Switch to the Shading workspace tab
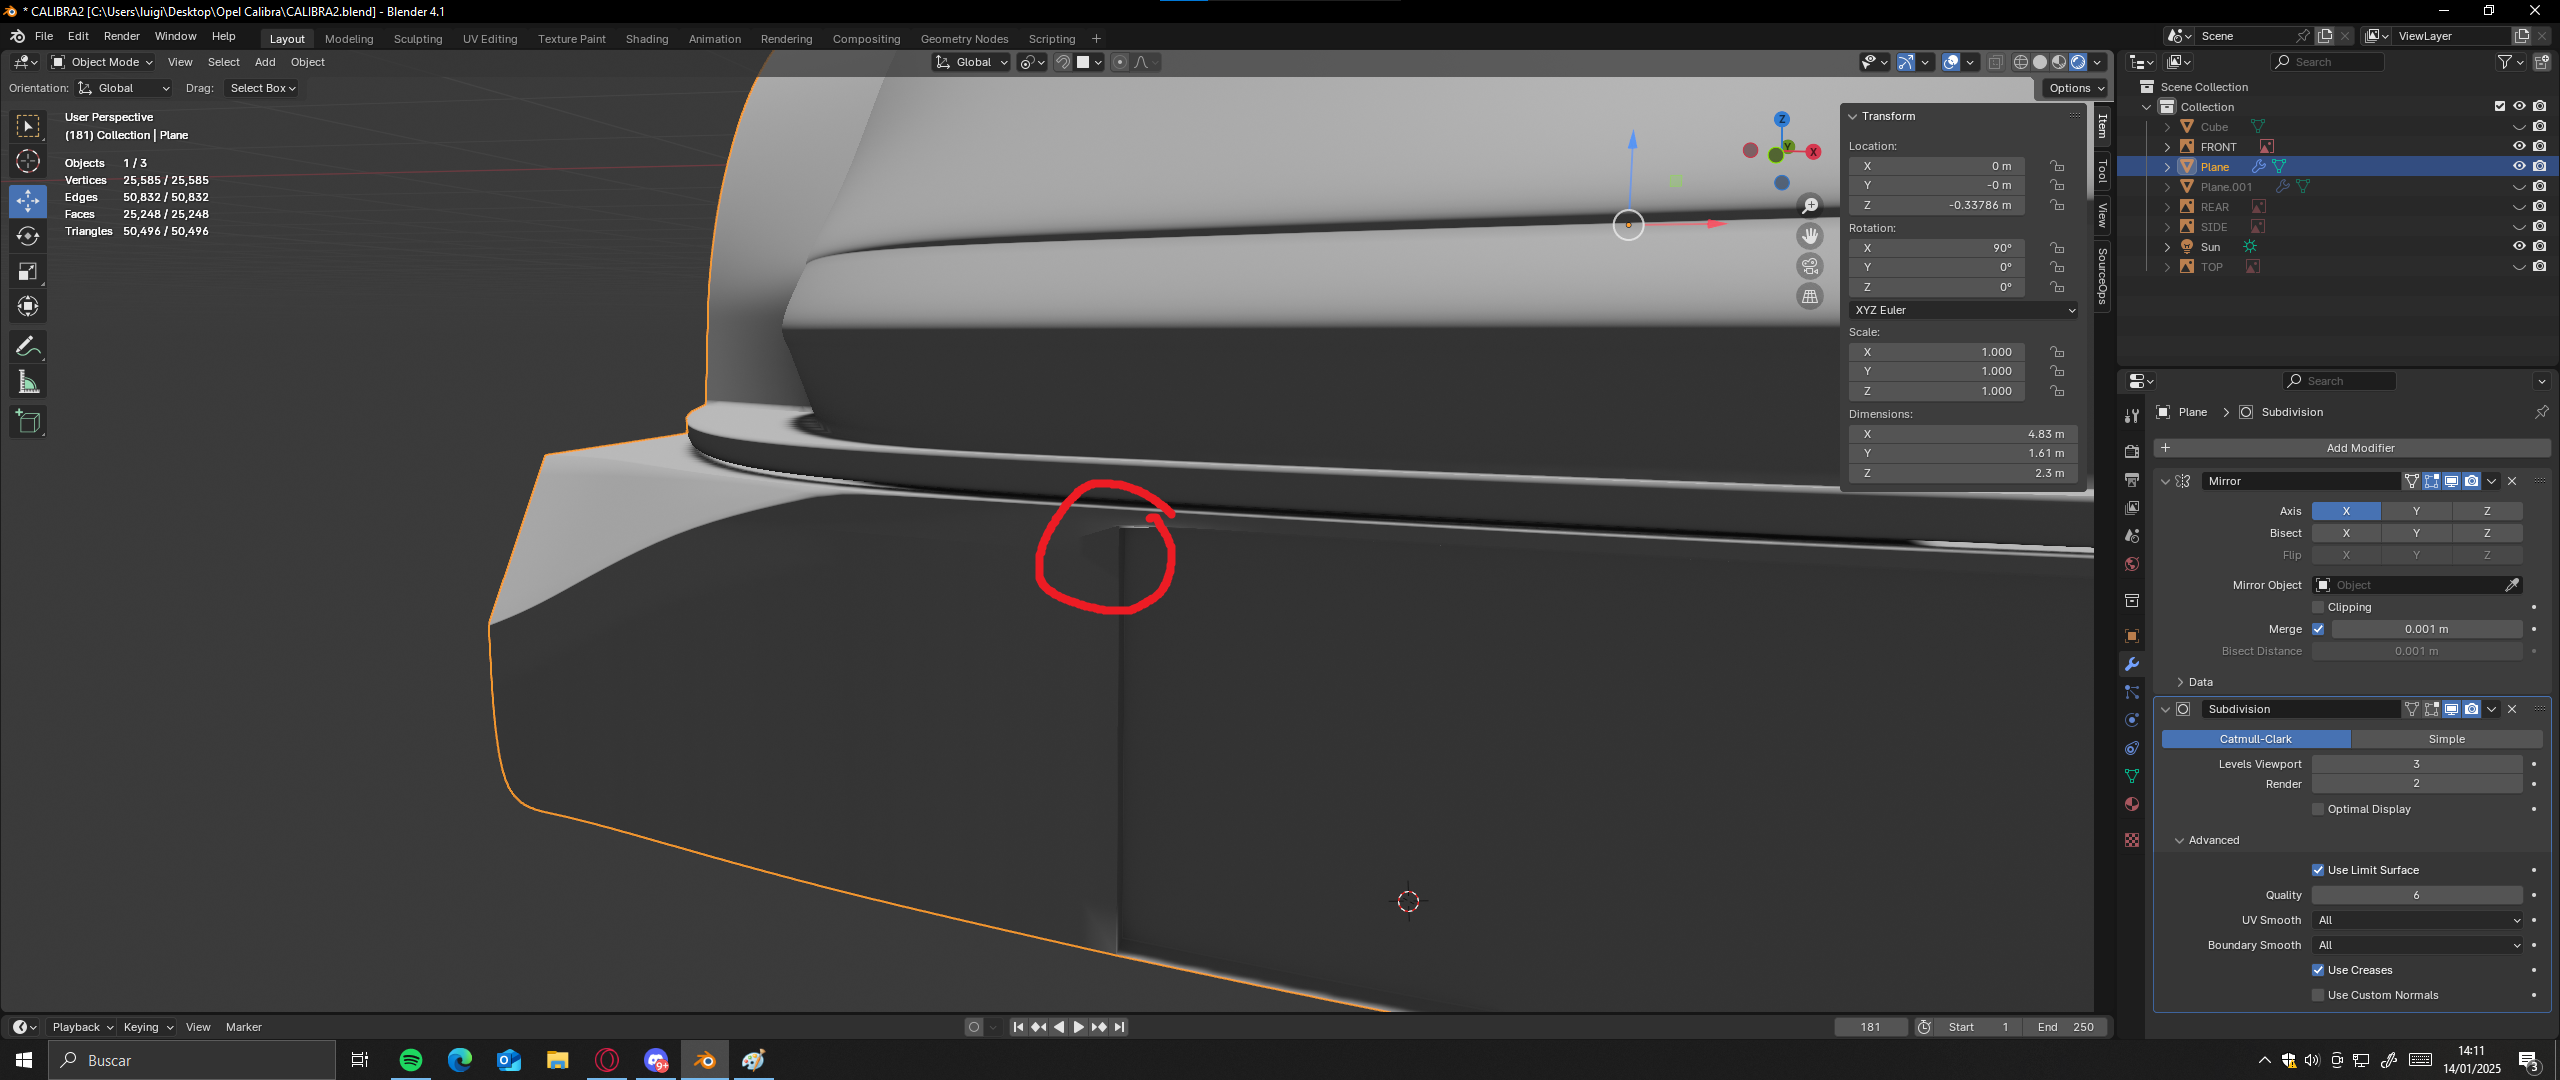 [647, 39]
